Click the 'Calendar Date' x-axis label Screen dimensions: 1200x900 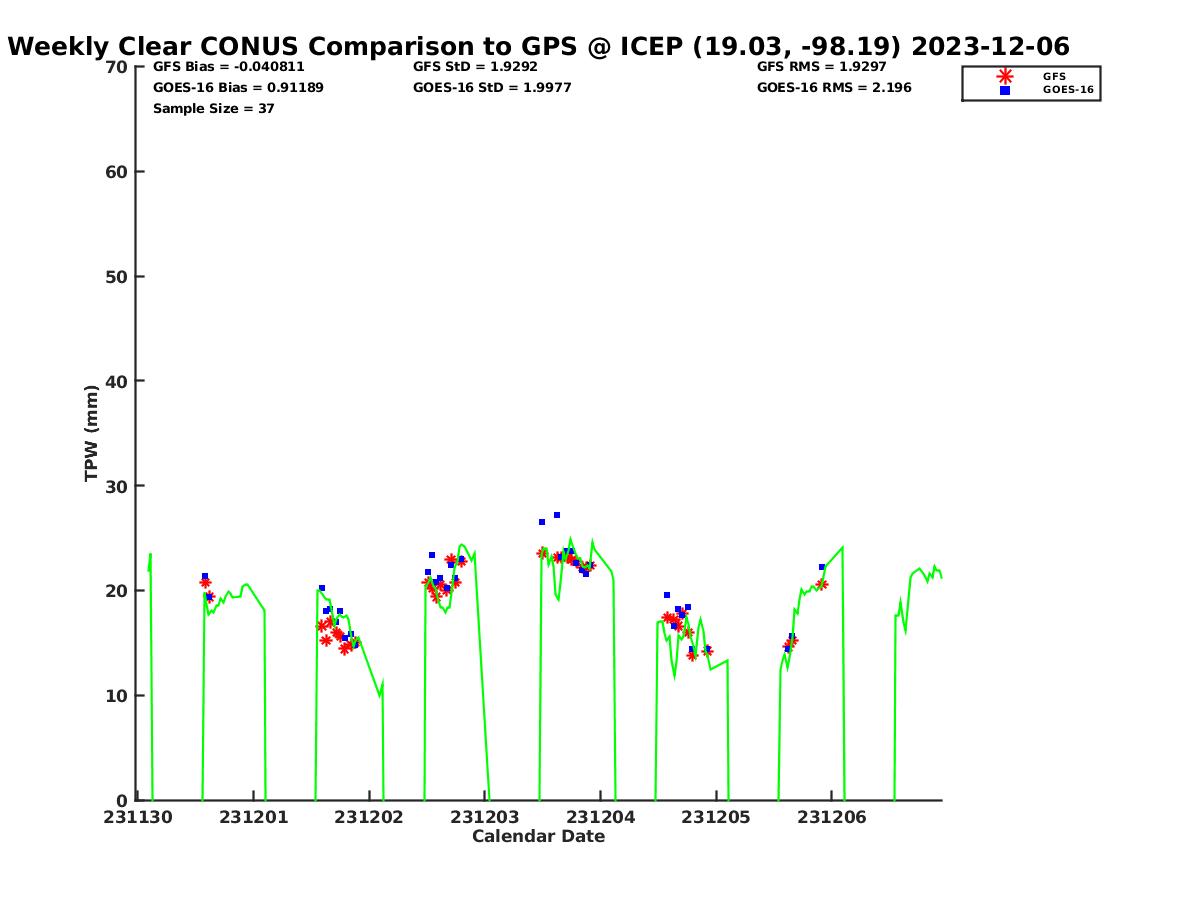(x=538, y=837)
